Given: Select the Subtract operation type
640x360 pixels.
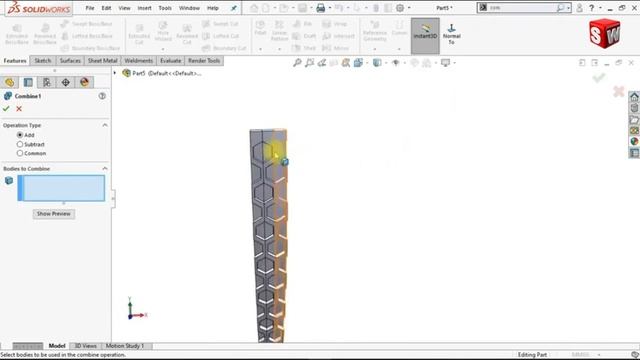Looking at the screenshot, I should click(x=20, y=144).
